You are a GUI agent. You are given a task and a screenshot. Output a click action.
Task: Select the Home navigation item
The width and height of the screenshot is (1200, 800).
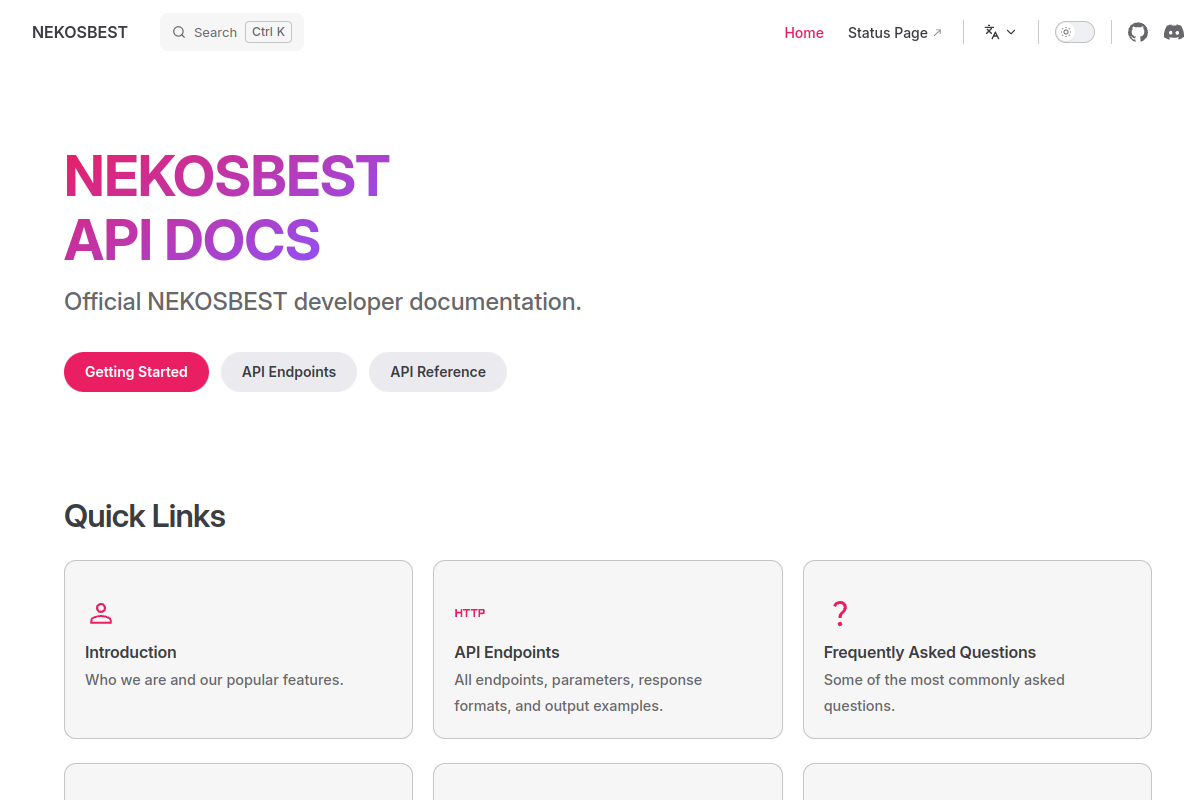(804, 32)
